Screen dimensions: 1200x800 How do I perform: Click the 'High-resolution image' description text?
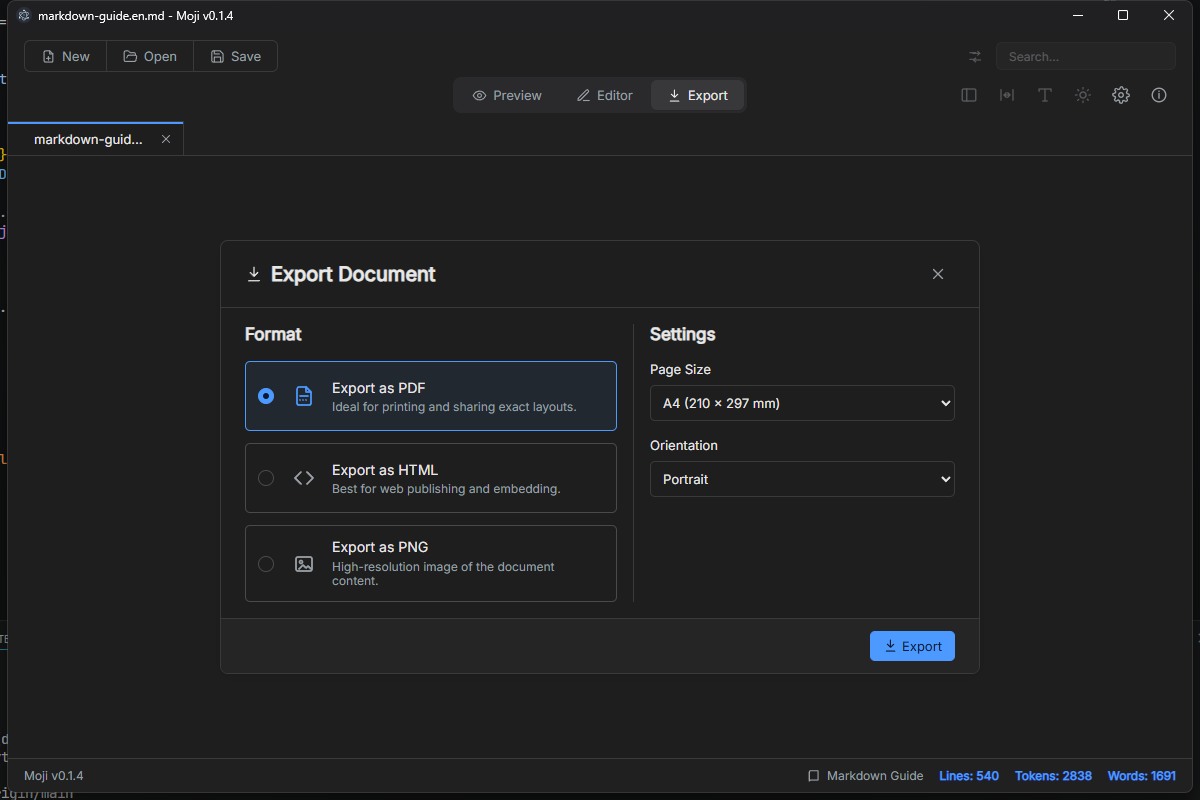[x=443, y=573]
